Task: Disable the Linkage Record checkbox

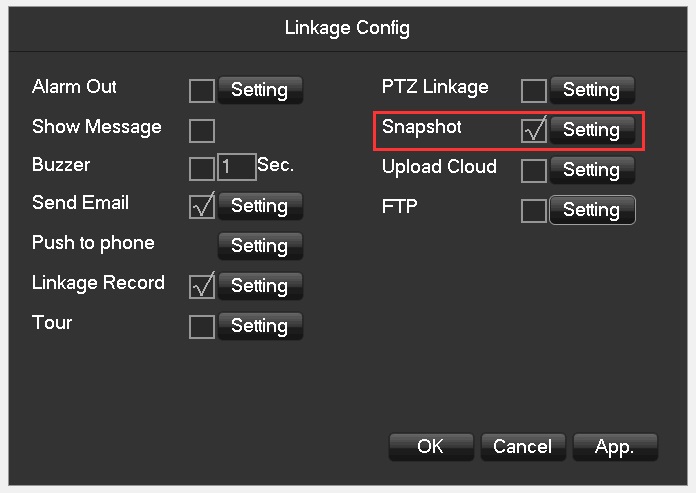Action: [202, 286]
